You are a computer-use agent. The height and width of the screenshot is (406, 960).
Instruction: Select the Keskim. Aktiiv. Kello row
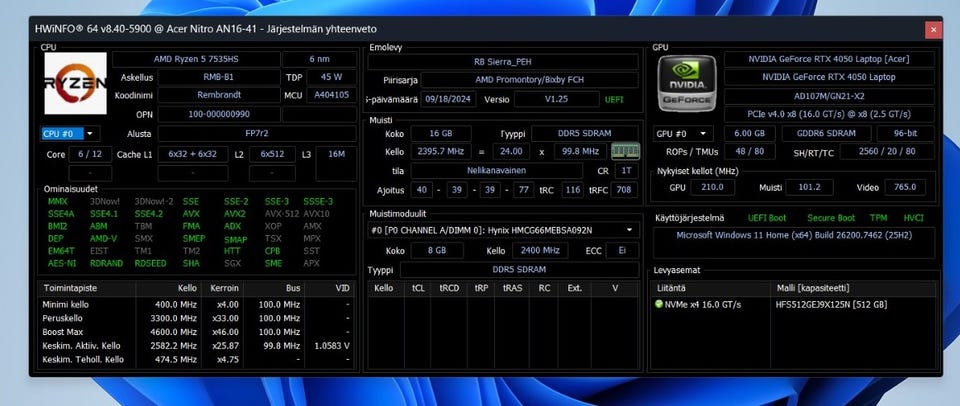(x=196, y=345)
